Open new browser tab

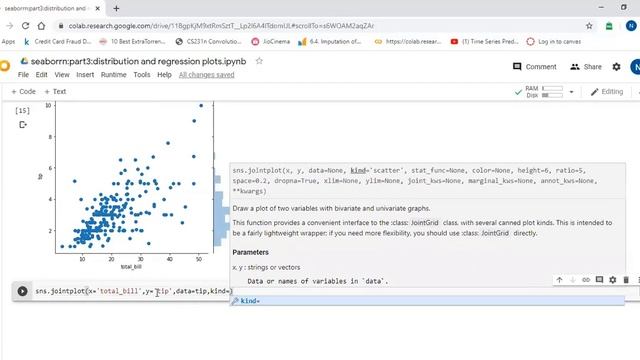[x=116, y=8]
